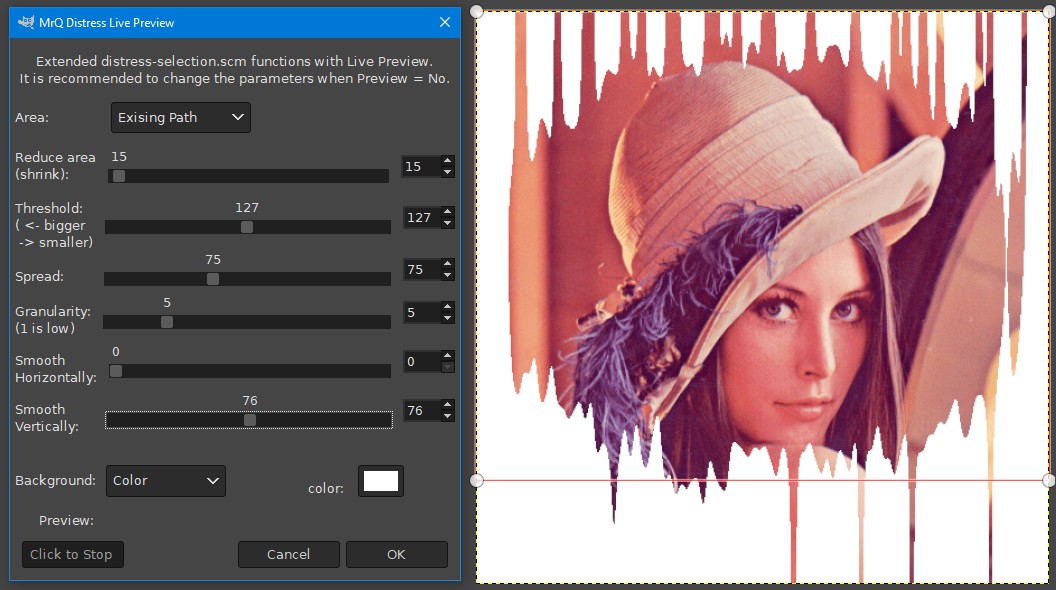Viewport: 1056px width, 590px height.
Task: Click the Granularity slider handle at 5
Action: pyautogui.click(x=167, y=322)
